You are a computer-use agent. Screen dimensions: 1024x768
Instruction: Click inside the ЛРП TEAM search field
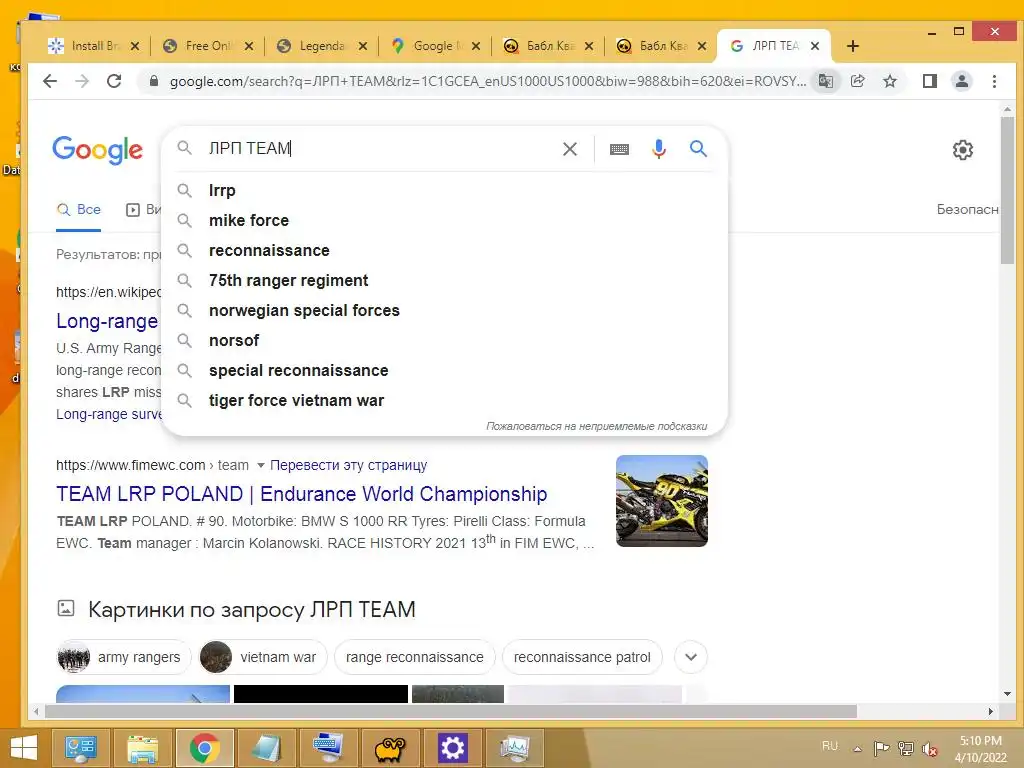(379, 149)
